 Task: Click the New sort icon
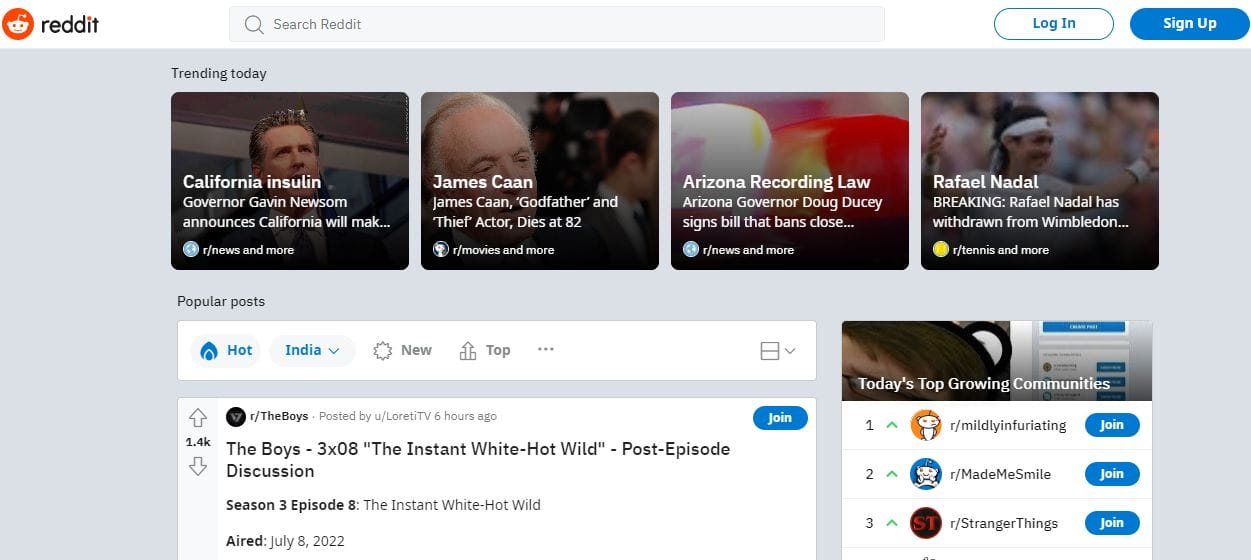[382, 351]
